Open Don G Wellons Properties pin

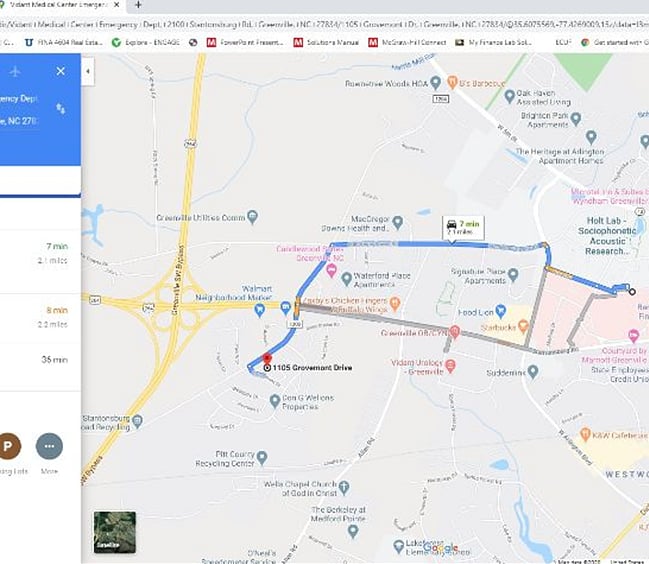[x=275, y=401]
